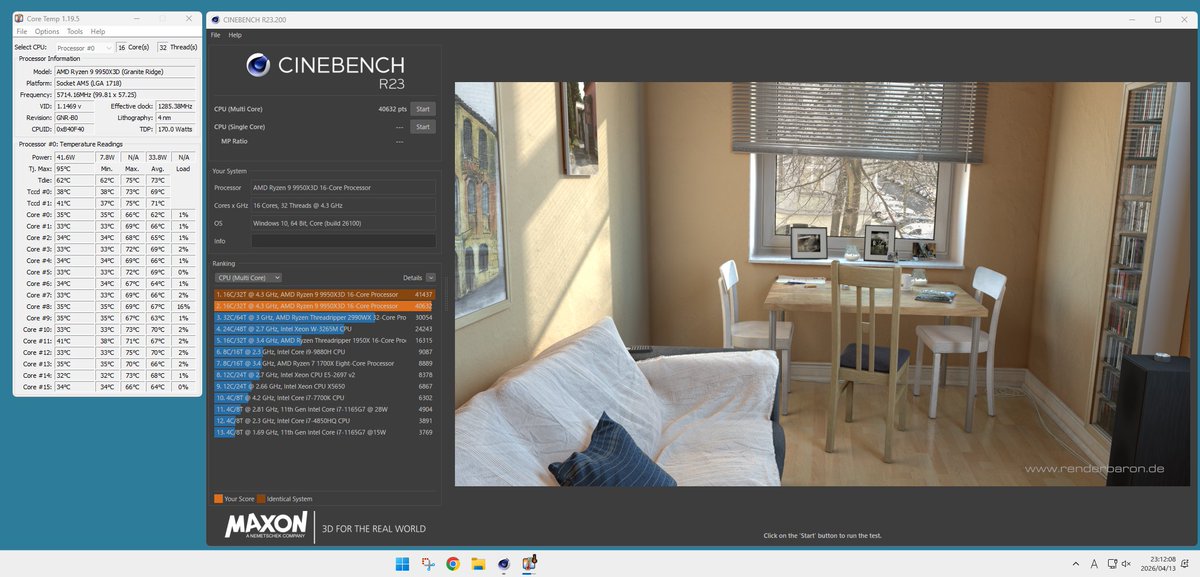
Task: Click the Info input field in Cinebench
Action: point(343,241)
